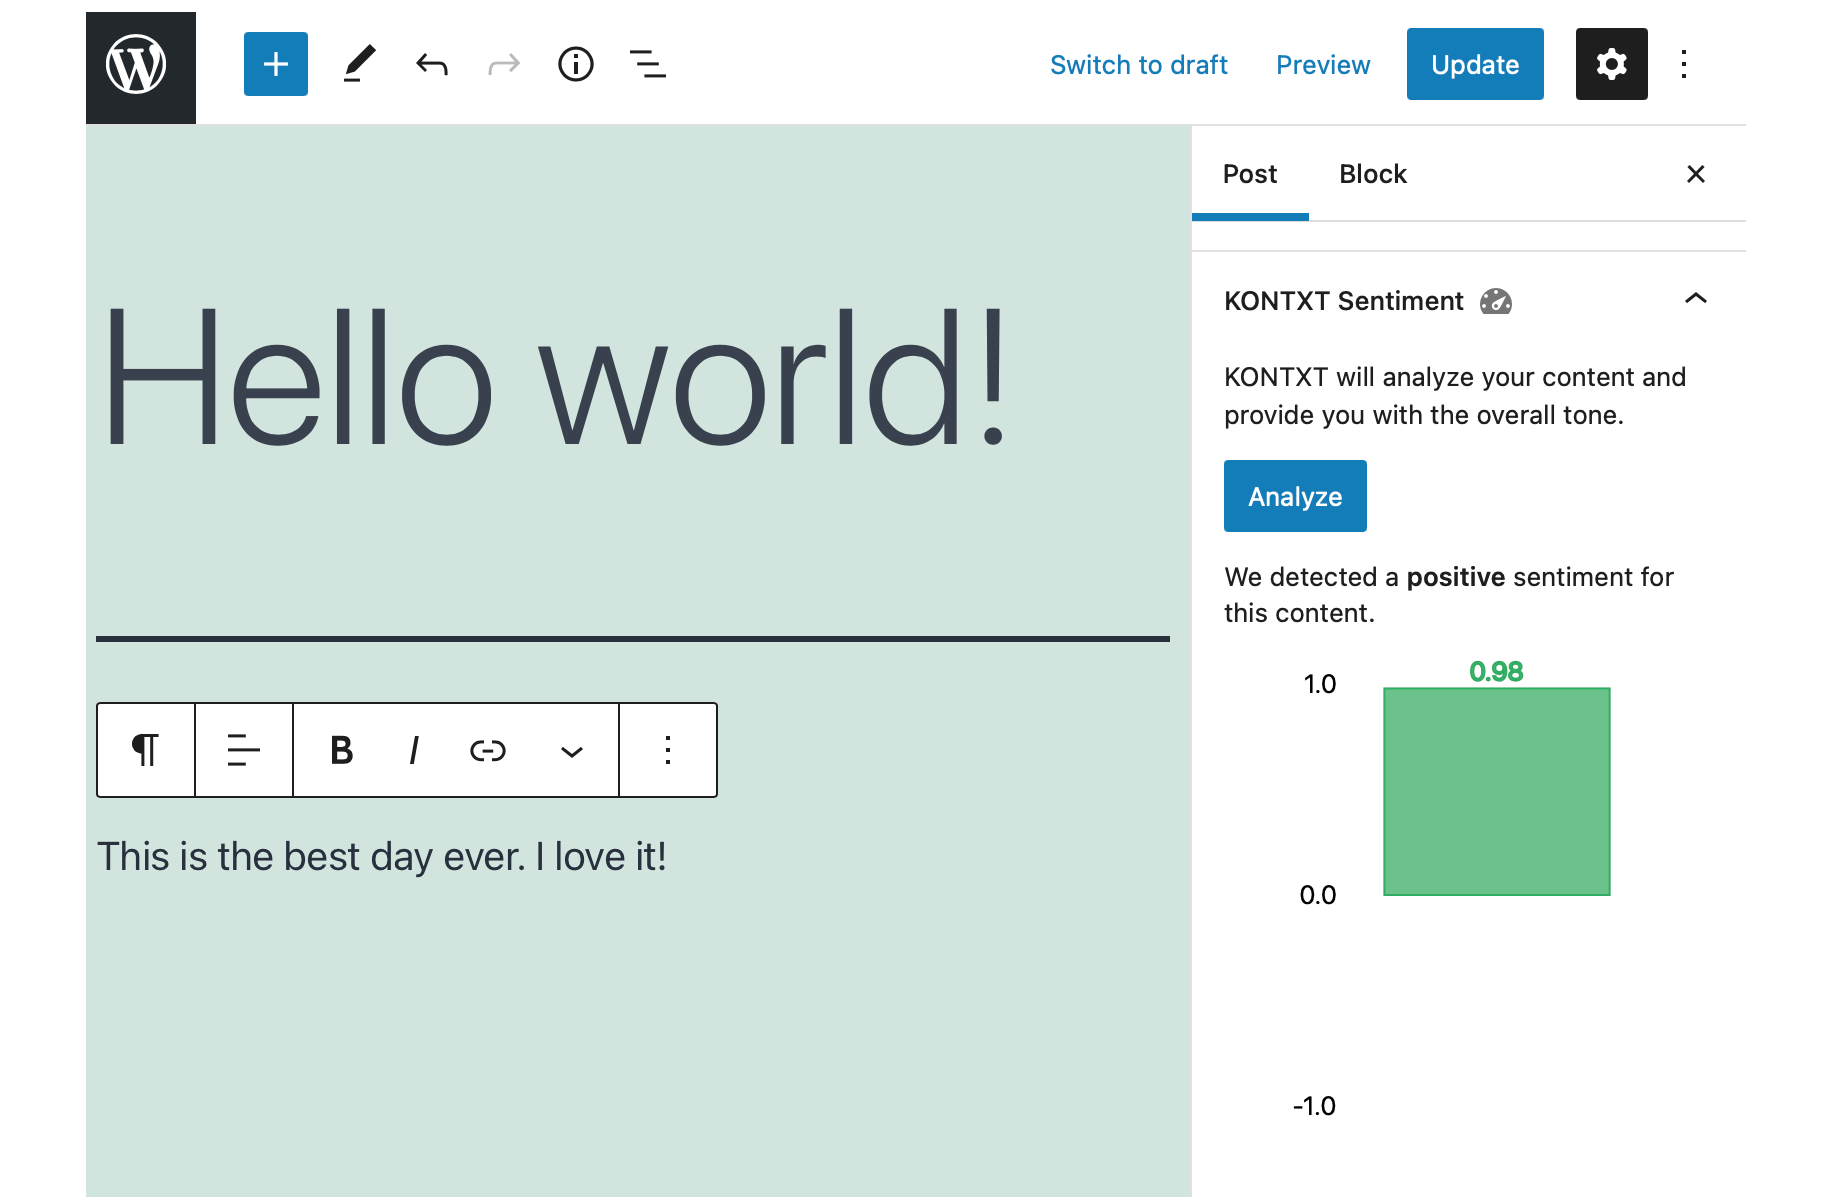The image size is (1843, 1197).
Task: Toggle italic formatting
Action: (413, 750)
